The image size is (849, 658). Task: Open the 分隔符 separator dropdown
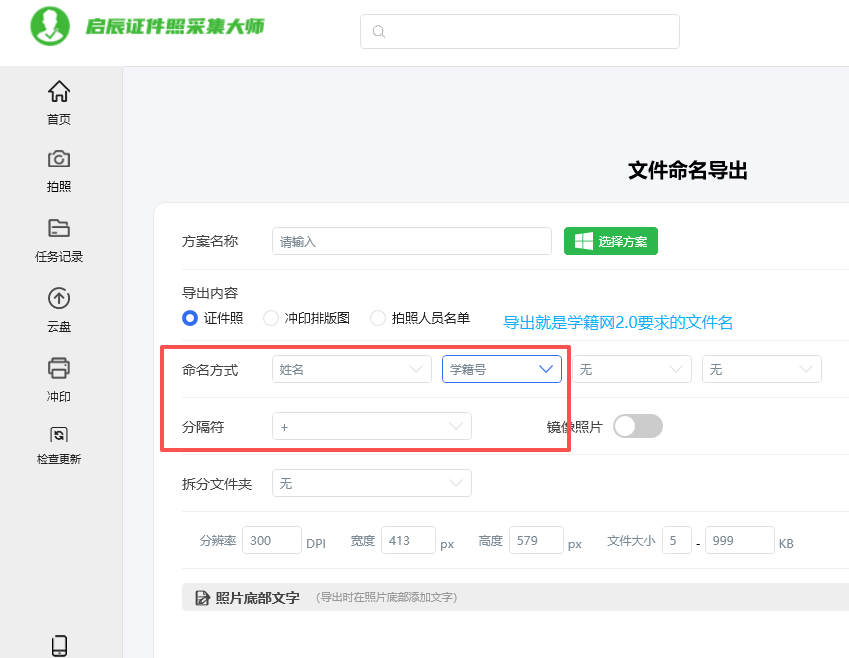click(372, 426)
